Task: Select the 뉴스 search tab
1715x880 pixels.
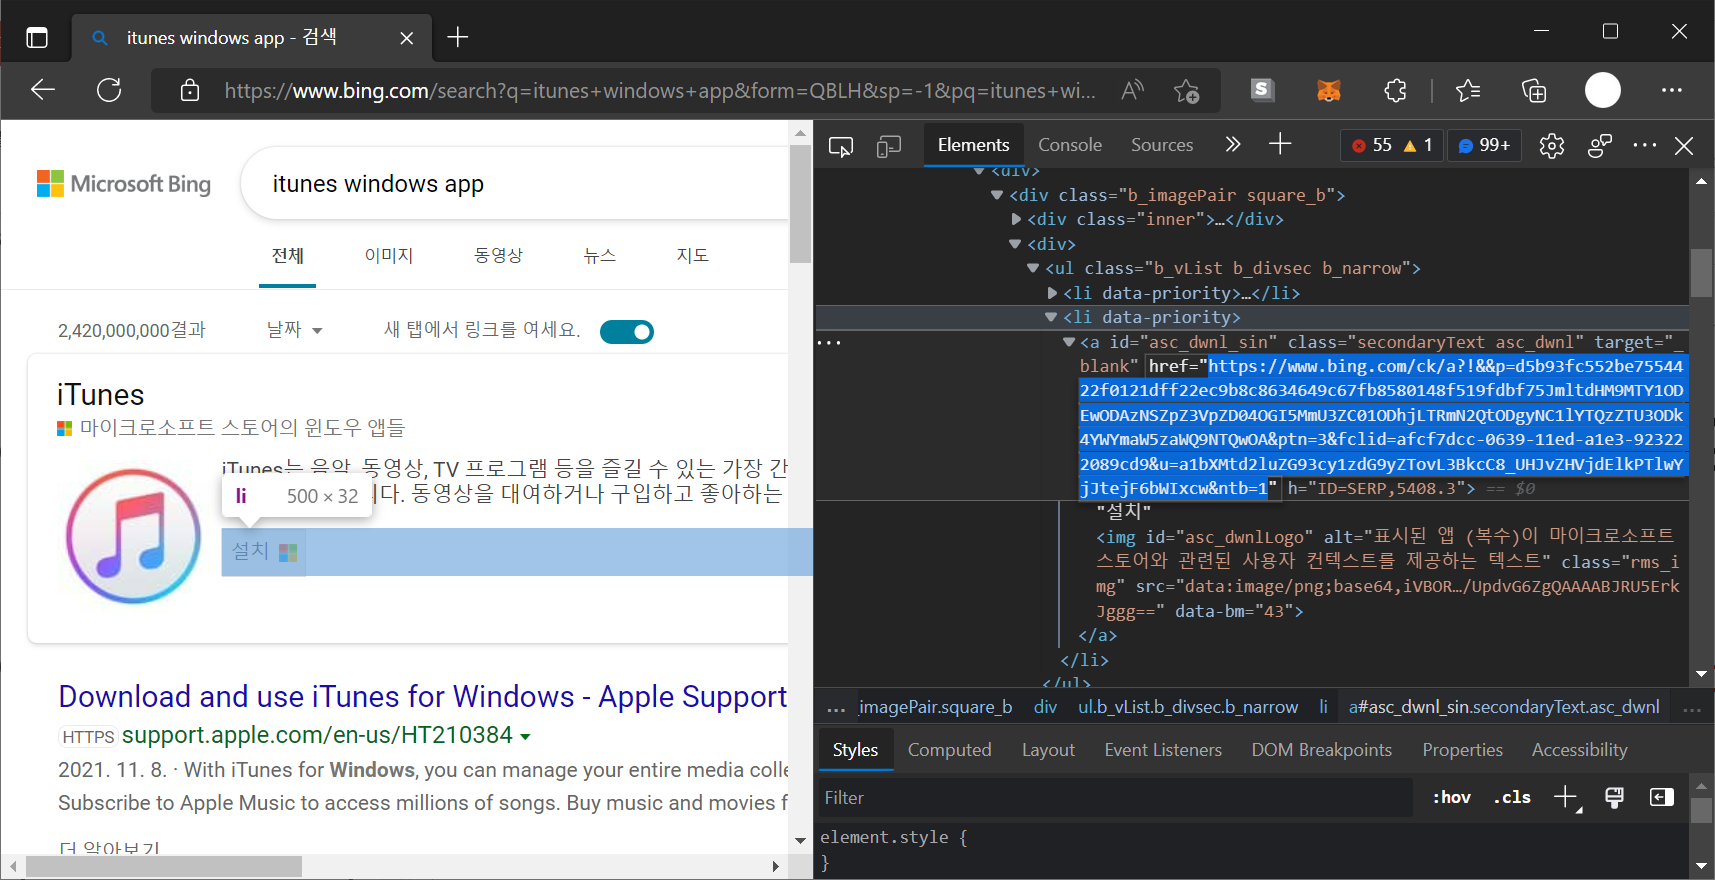Action: (x=600, y=256)
